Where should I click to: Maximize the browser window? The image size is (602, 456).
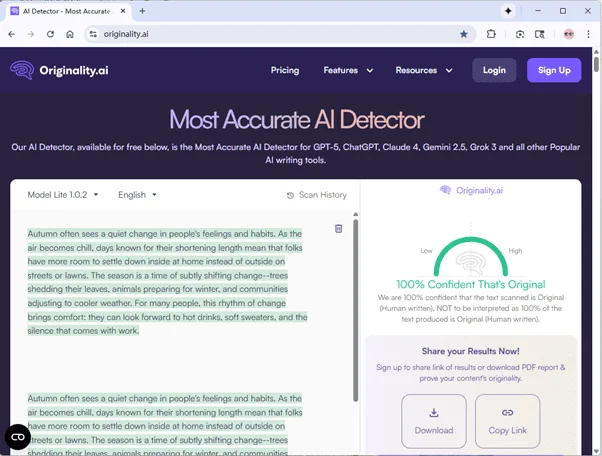[563, 11]
